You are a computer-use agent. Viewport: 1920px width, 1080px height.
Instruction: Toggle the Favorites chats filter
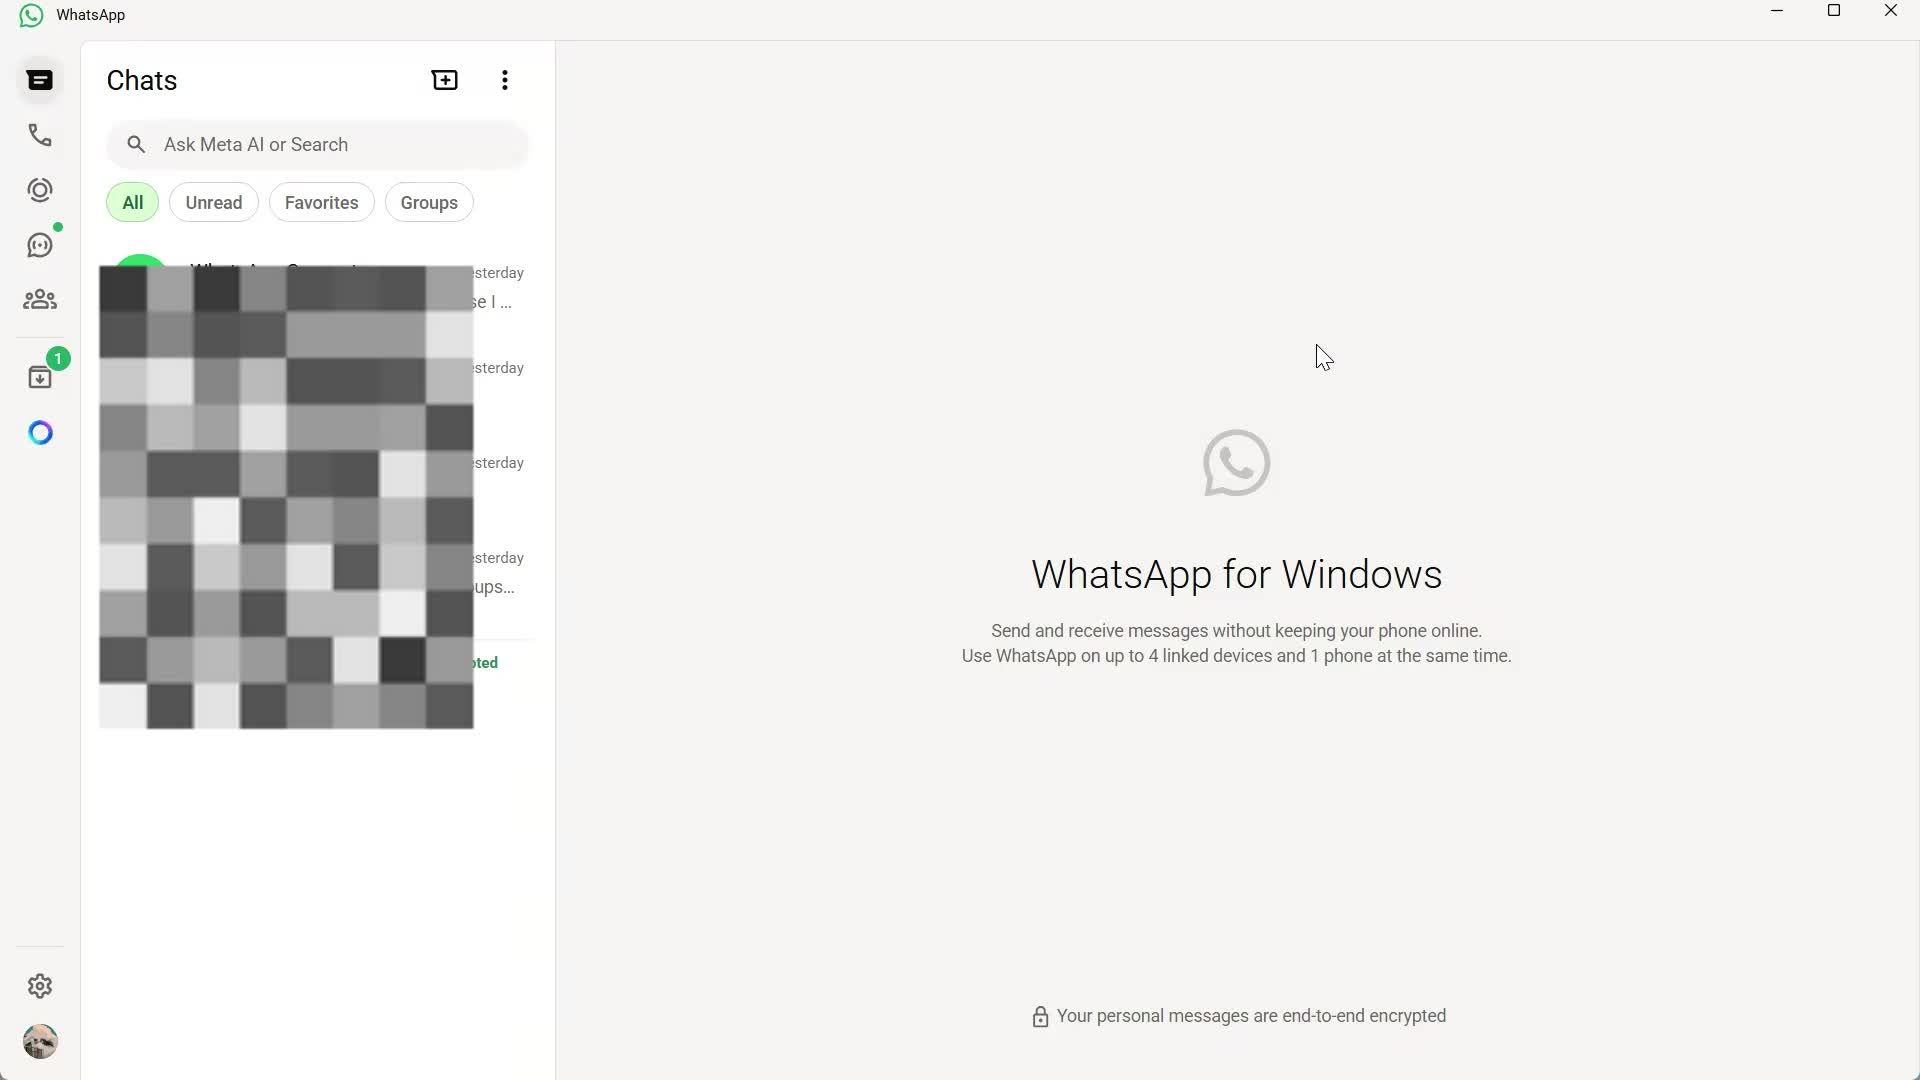pos(321,202)
